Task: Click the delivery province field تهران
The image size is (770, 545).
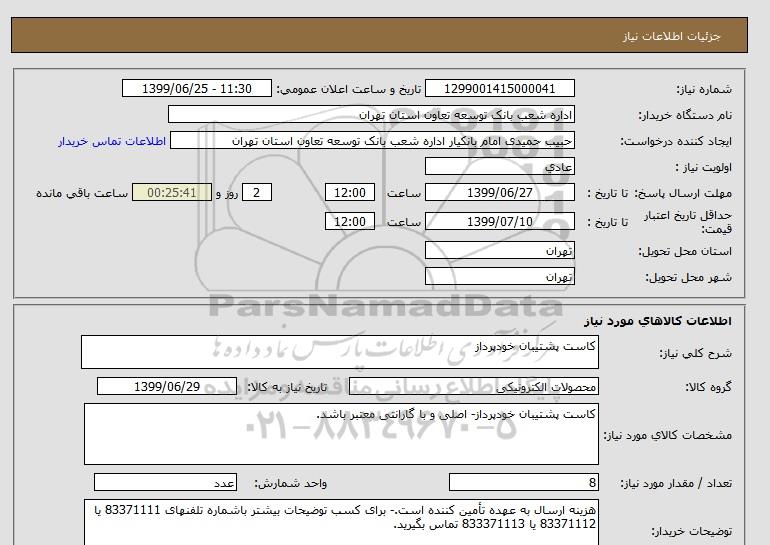Action: [499, 250]
